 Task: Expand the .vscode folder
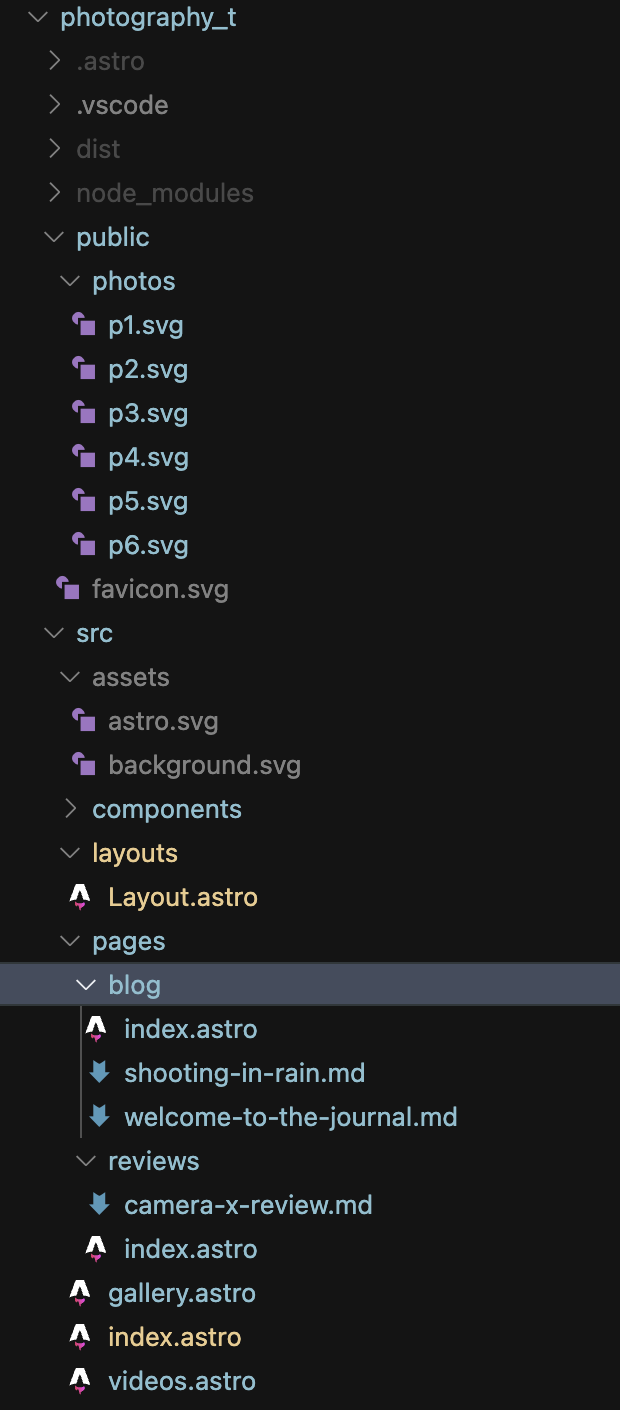coord(55,105)
